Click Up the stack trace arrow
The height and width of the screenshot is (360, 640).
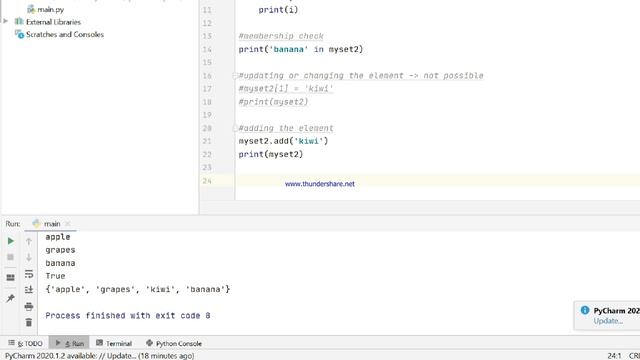29,241
